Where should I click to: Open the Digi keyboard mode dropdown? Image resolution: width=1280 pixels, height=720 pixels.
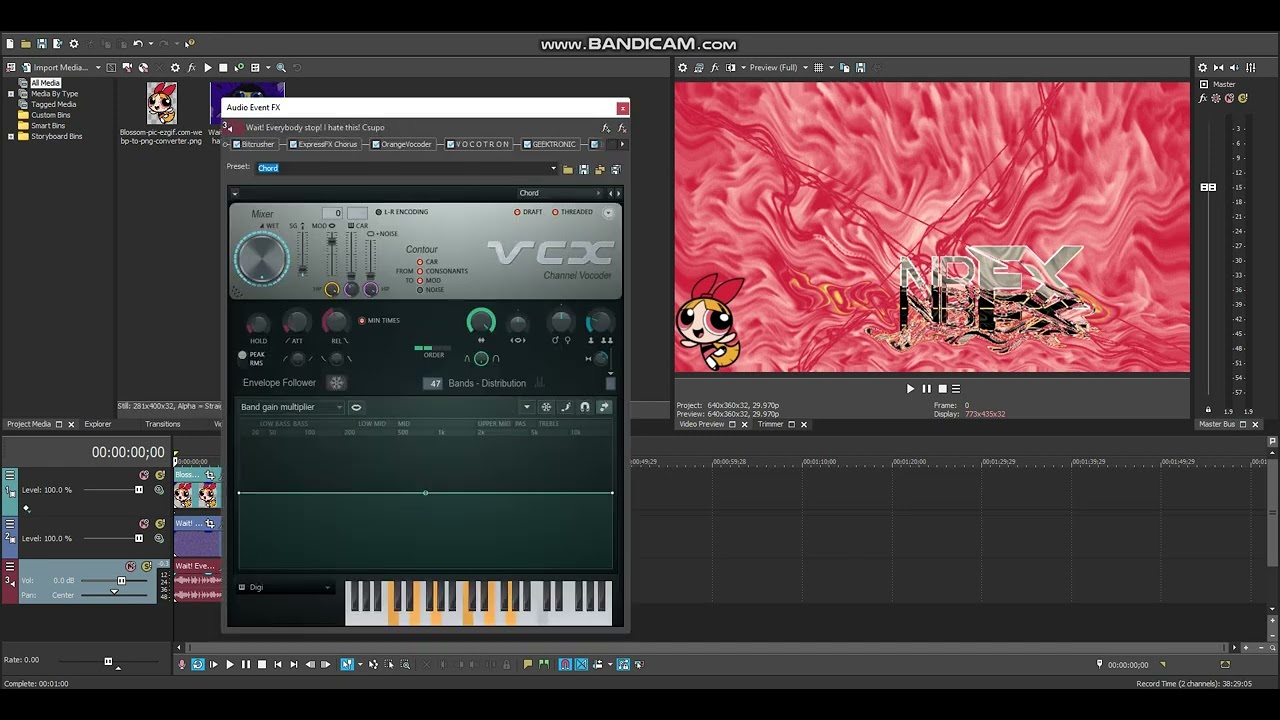285,588
